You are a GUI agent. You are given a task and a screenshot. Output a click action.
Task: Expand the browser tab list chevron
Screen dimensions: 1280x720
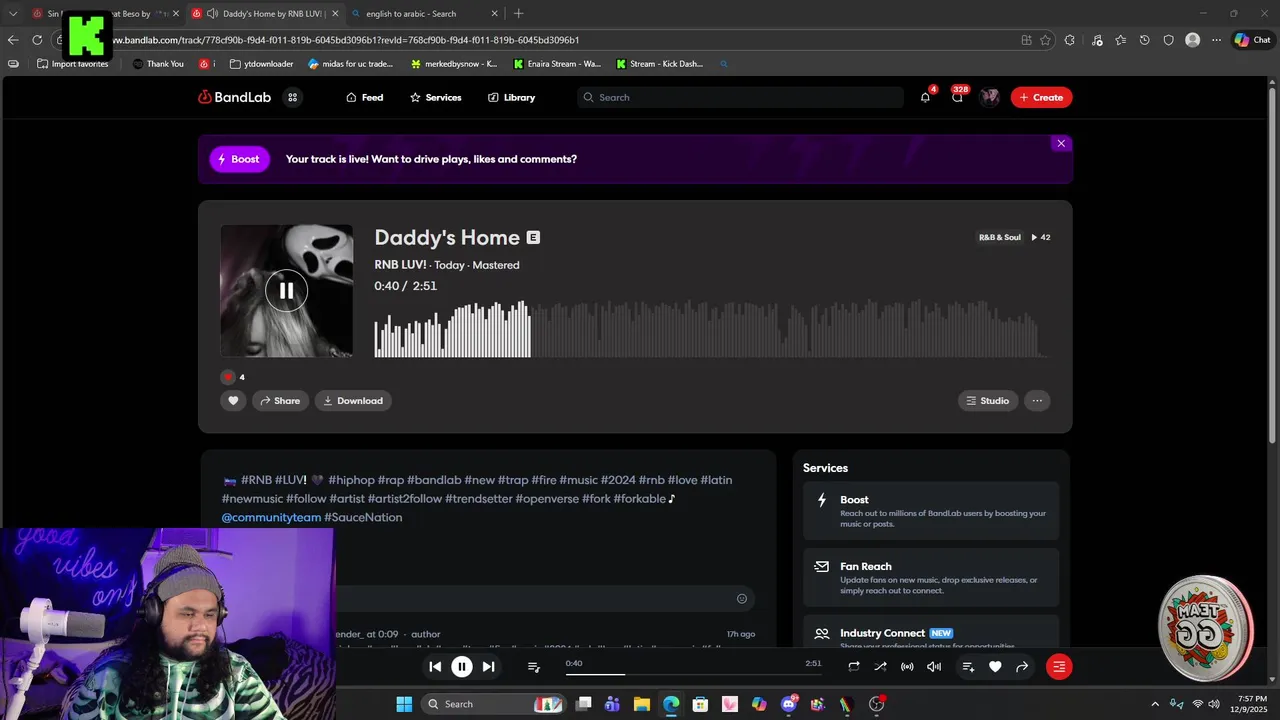[x=13, y=14]
